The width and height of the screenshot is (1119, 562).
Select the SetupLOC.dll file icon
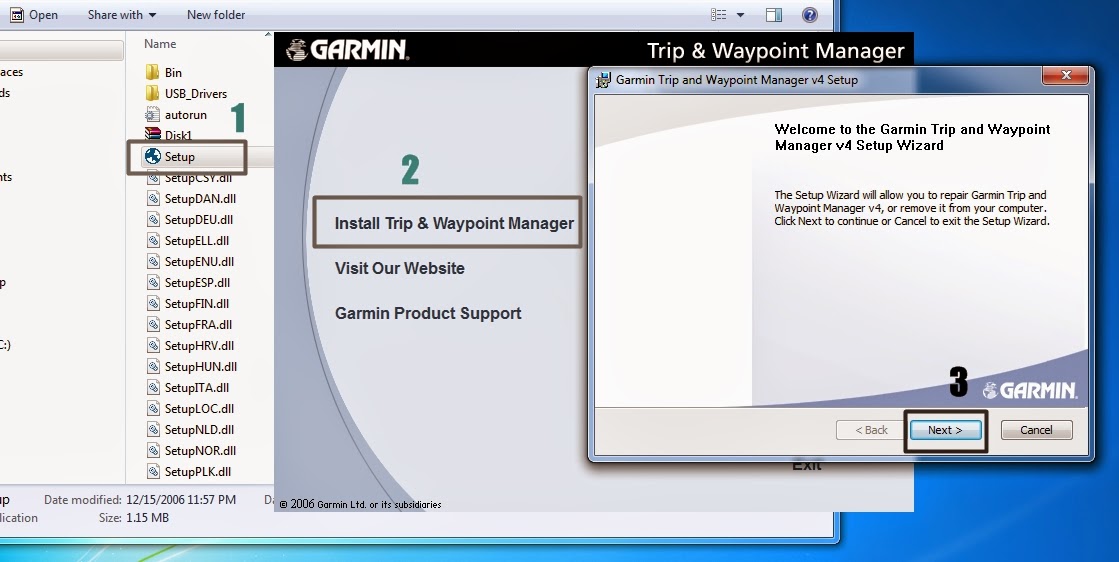coord(153,409)
